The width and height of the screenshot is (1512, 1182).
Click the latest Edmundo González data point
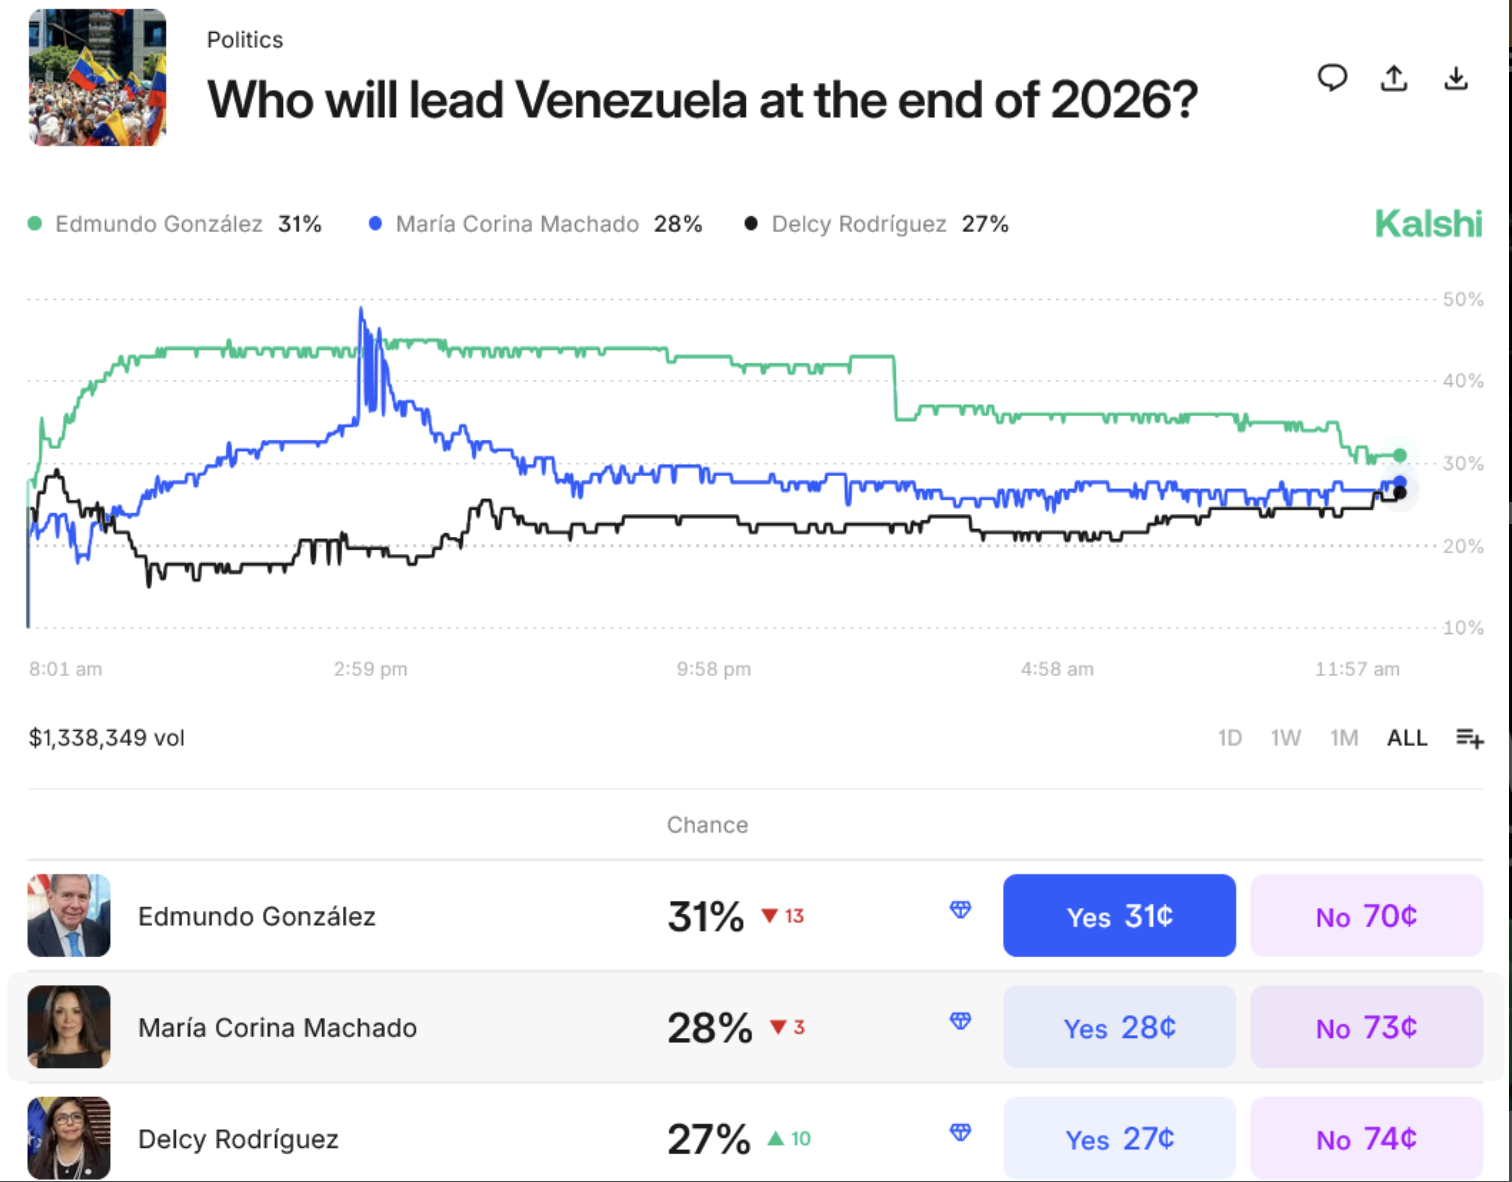1399,455
